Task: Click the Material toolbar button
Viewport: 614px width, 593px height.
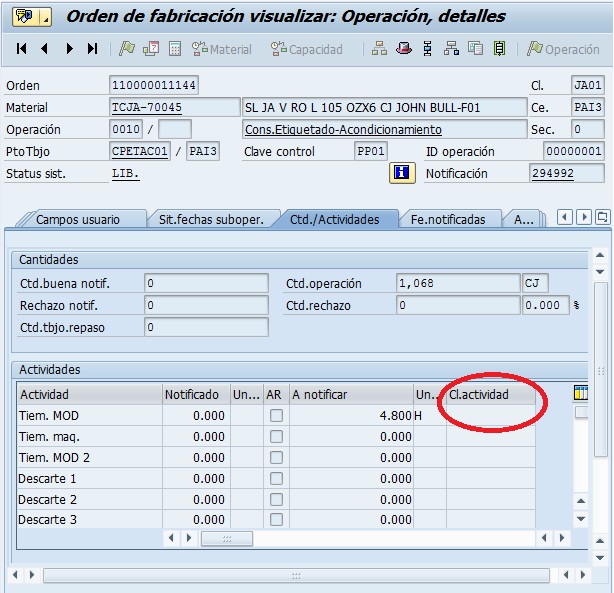Action: click(222, 49)
